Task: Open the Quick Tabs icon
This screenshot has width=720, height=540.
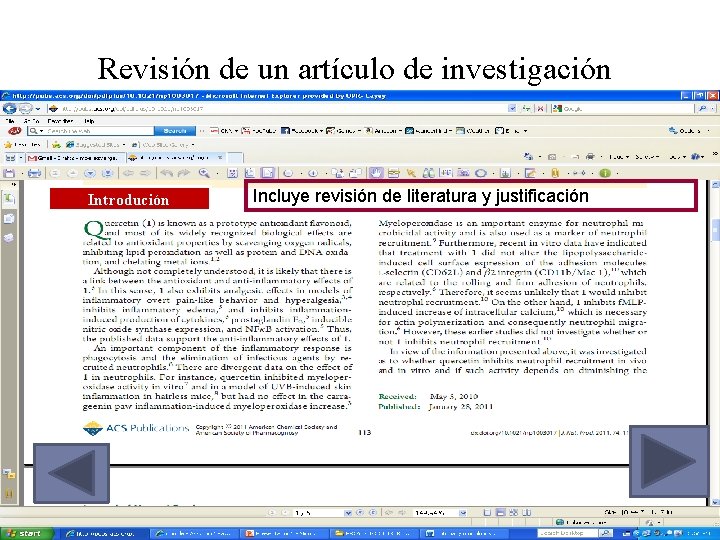Action: click(x=10, y=158)
